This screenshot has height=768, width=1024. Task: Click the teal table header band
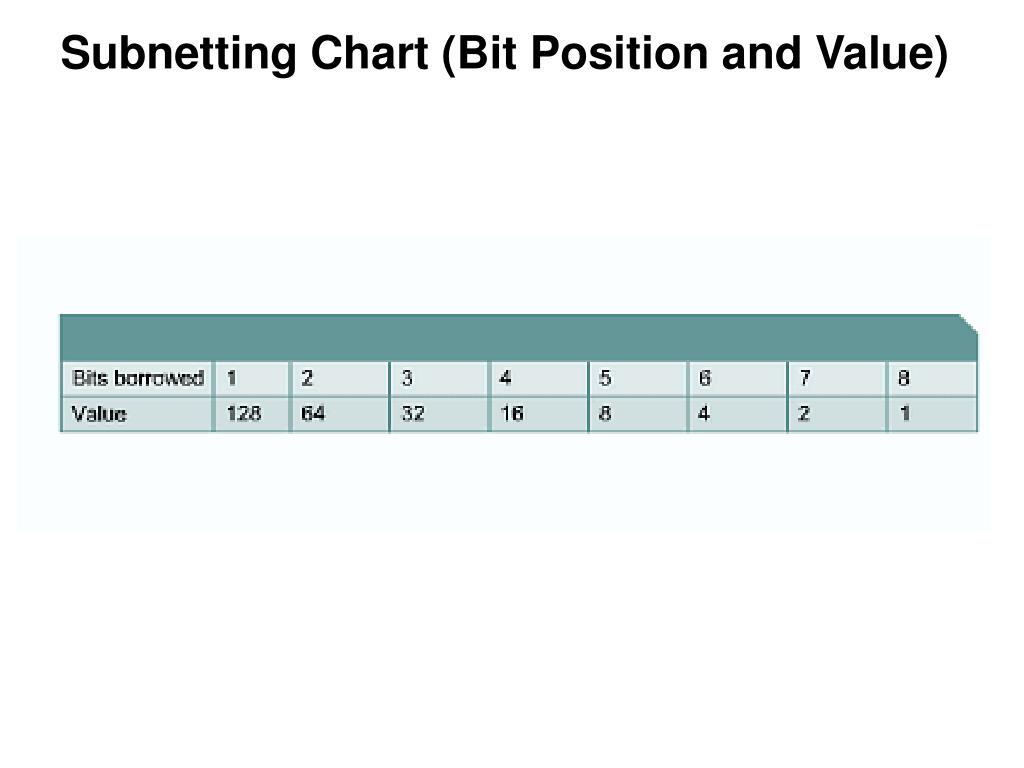tap(519, 338)
